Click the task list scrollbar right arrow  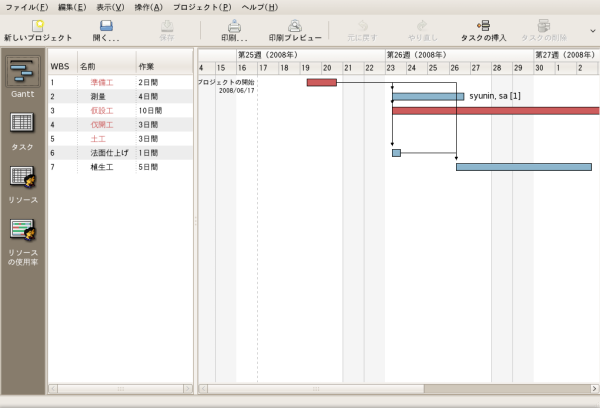point(188,388)
